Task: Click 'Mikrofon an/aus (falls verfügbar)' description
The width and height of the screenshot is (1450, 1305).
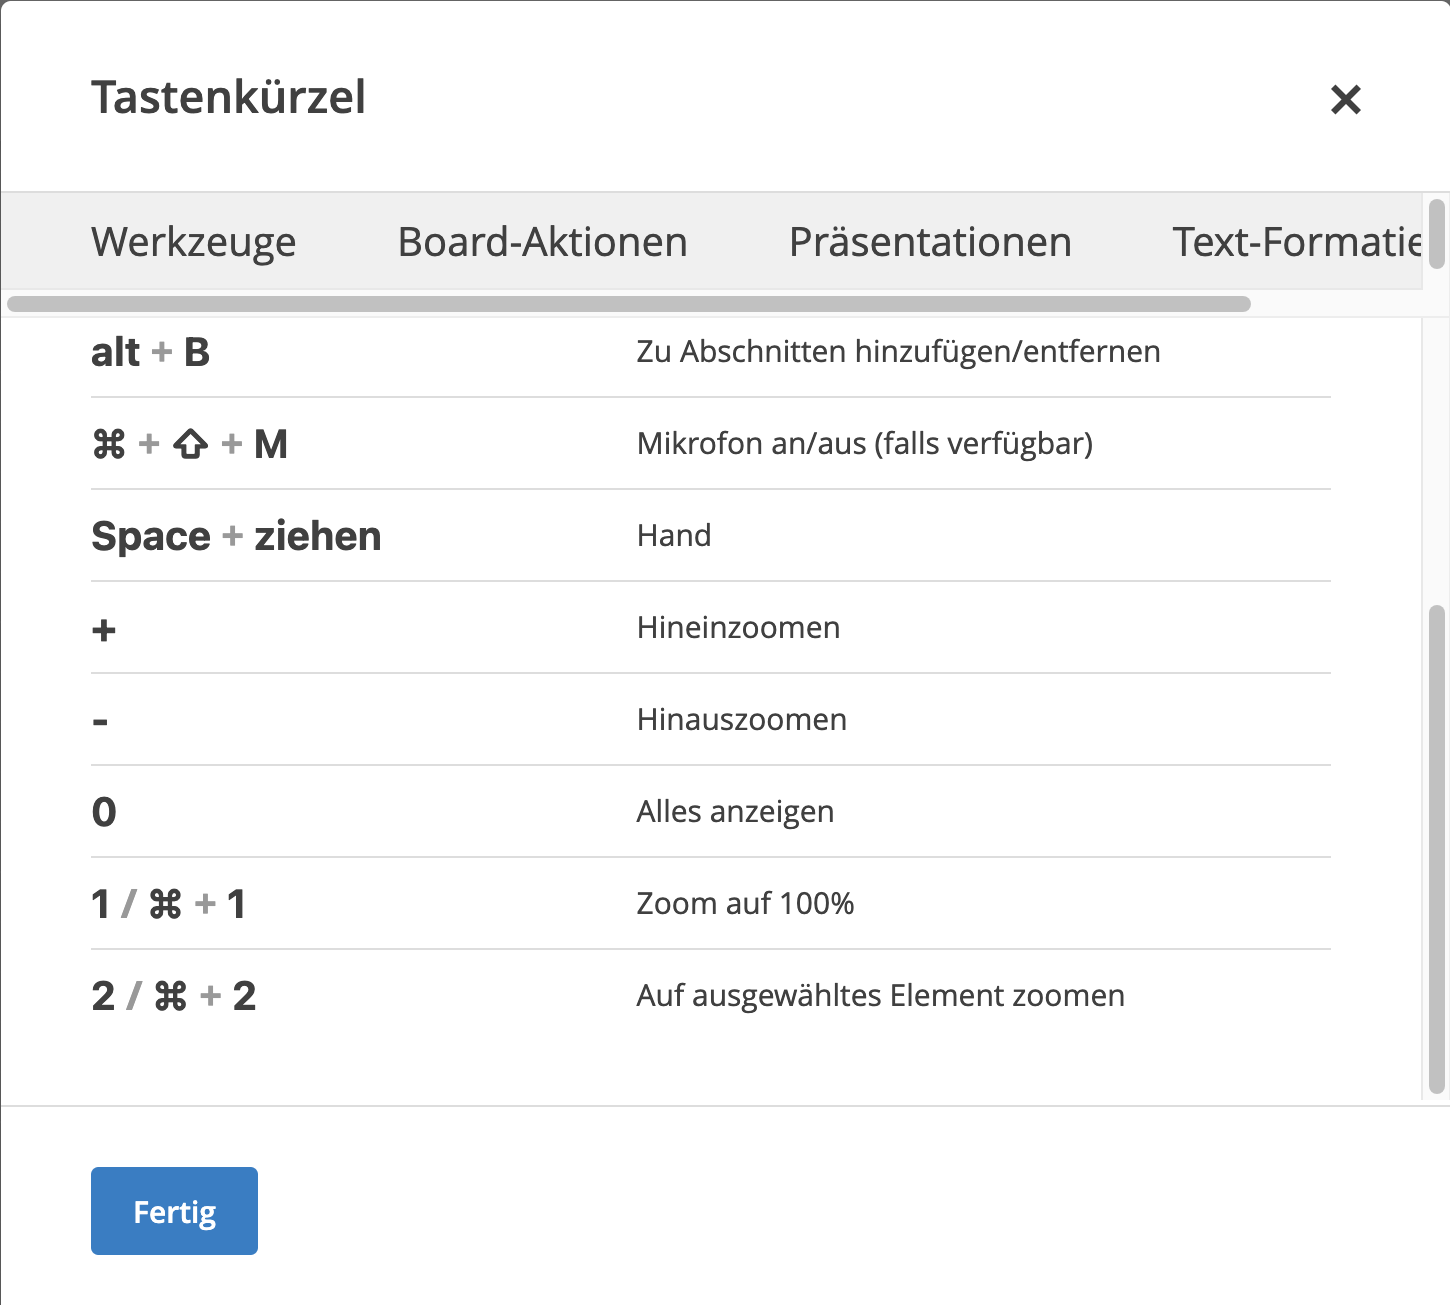Action: point(864,443)
